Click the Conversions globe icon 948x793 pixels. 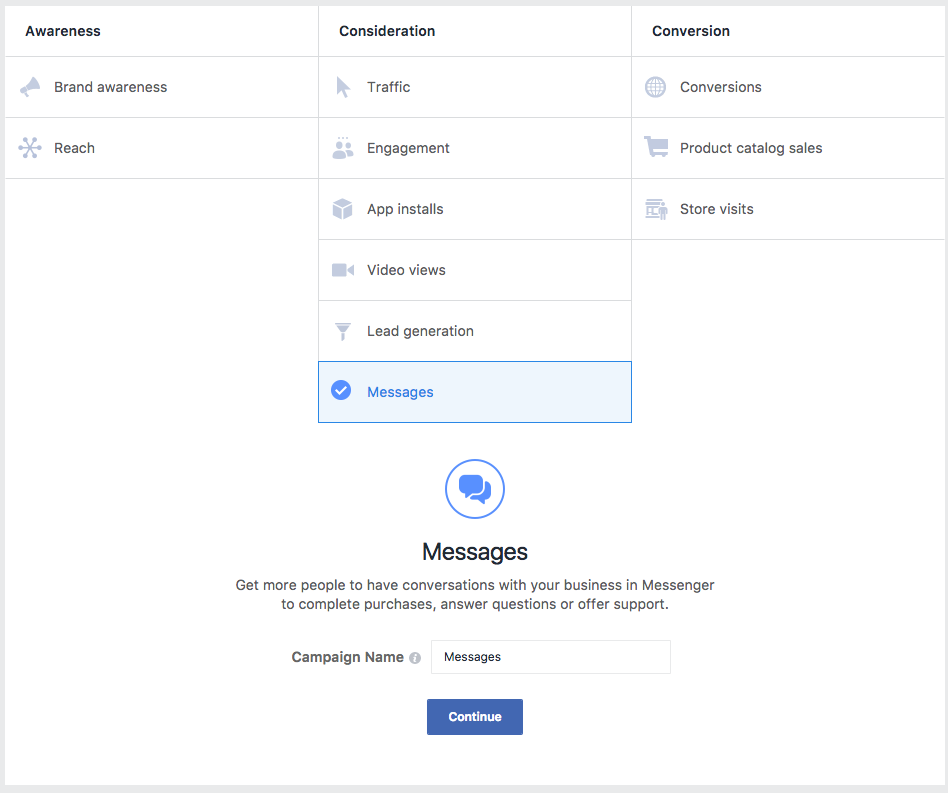coord(656,87)
